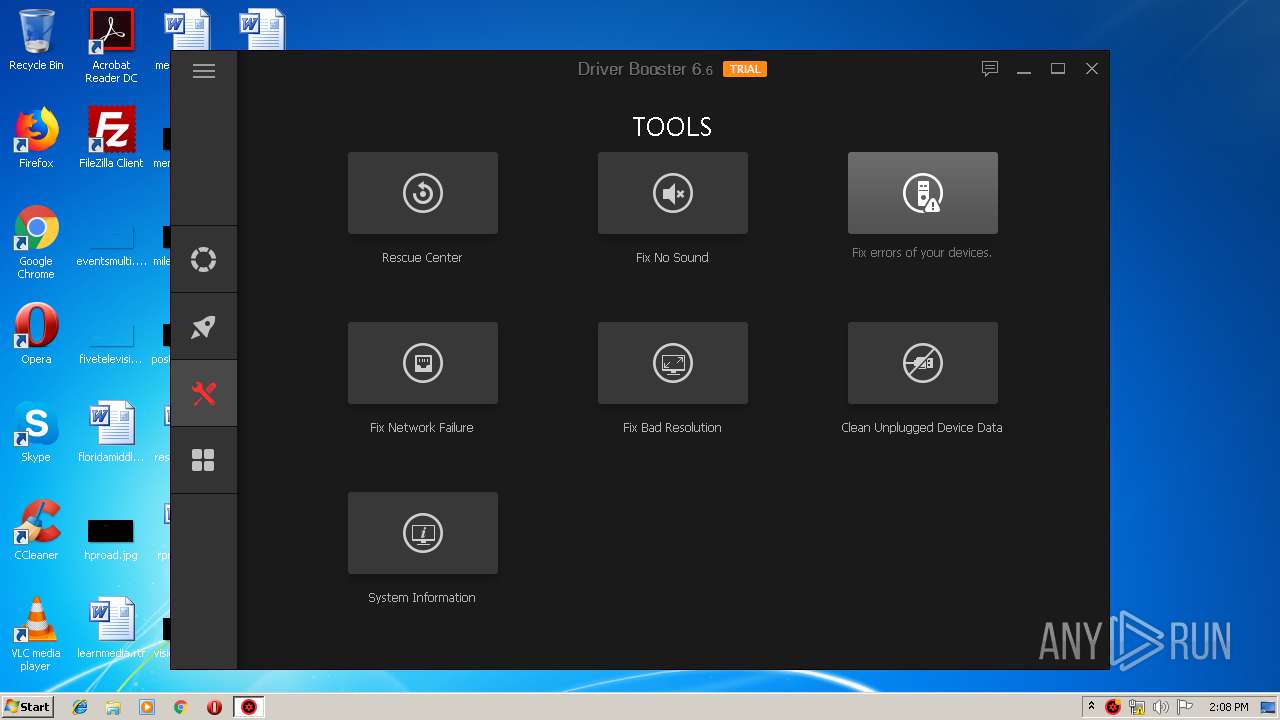
Task: Launch the Fix Device Error tool tile
Action: click(923, 193)
